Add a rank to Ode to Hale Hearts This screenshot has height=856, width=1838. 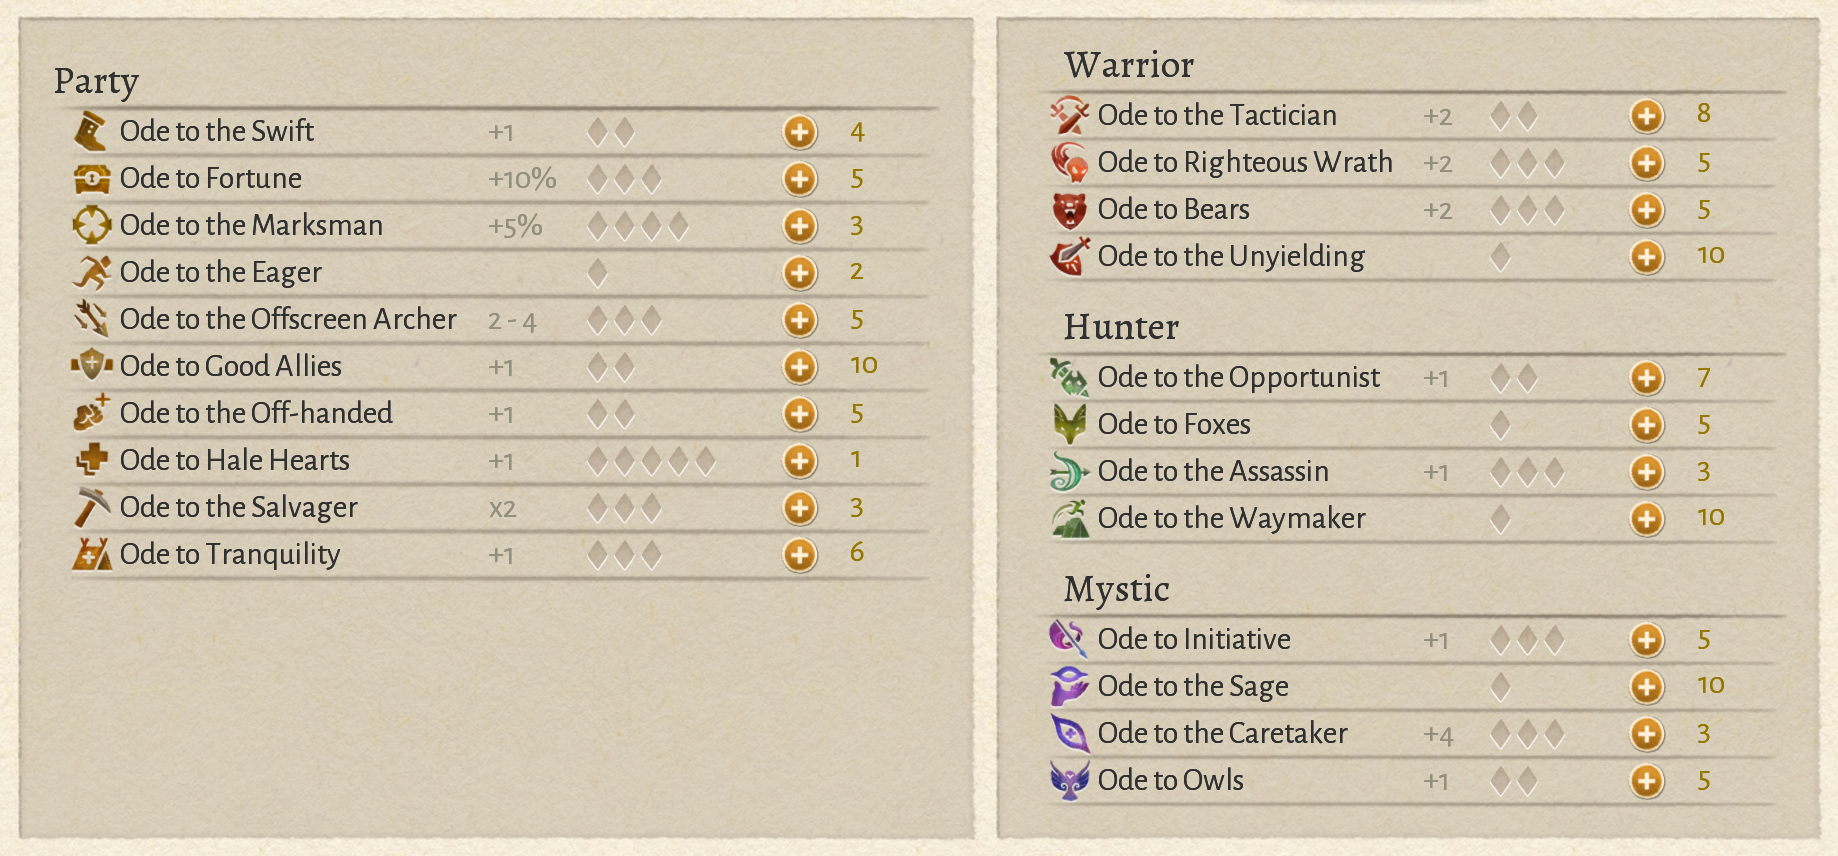coord(799,461)
